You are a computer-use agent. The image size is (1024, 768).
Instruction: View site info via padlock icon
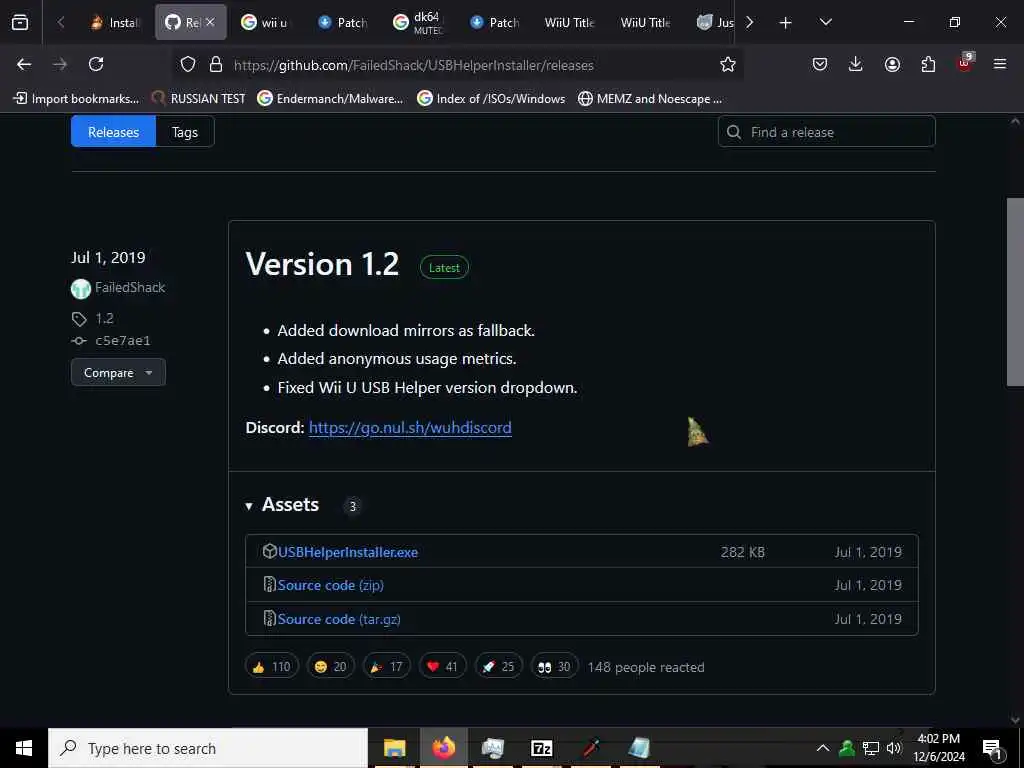216,64
